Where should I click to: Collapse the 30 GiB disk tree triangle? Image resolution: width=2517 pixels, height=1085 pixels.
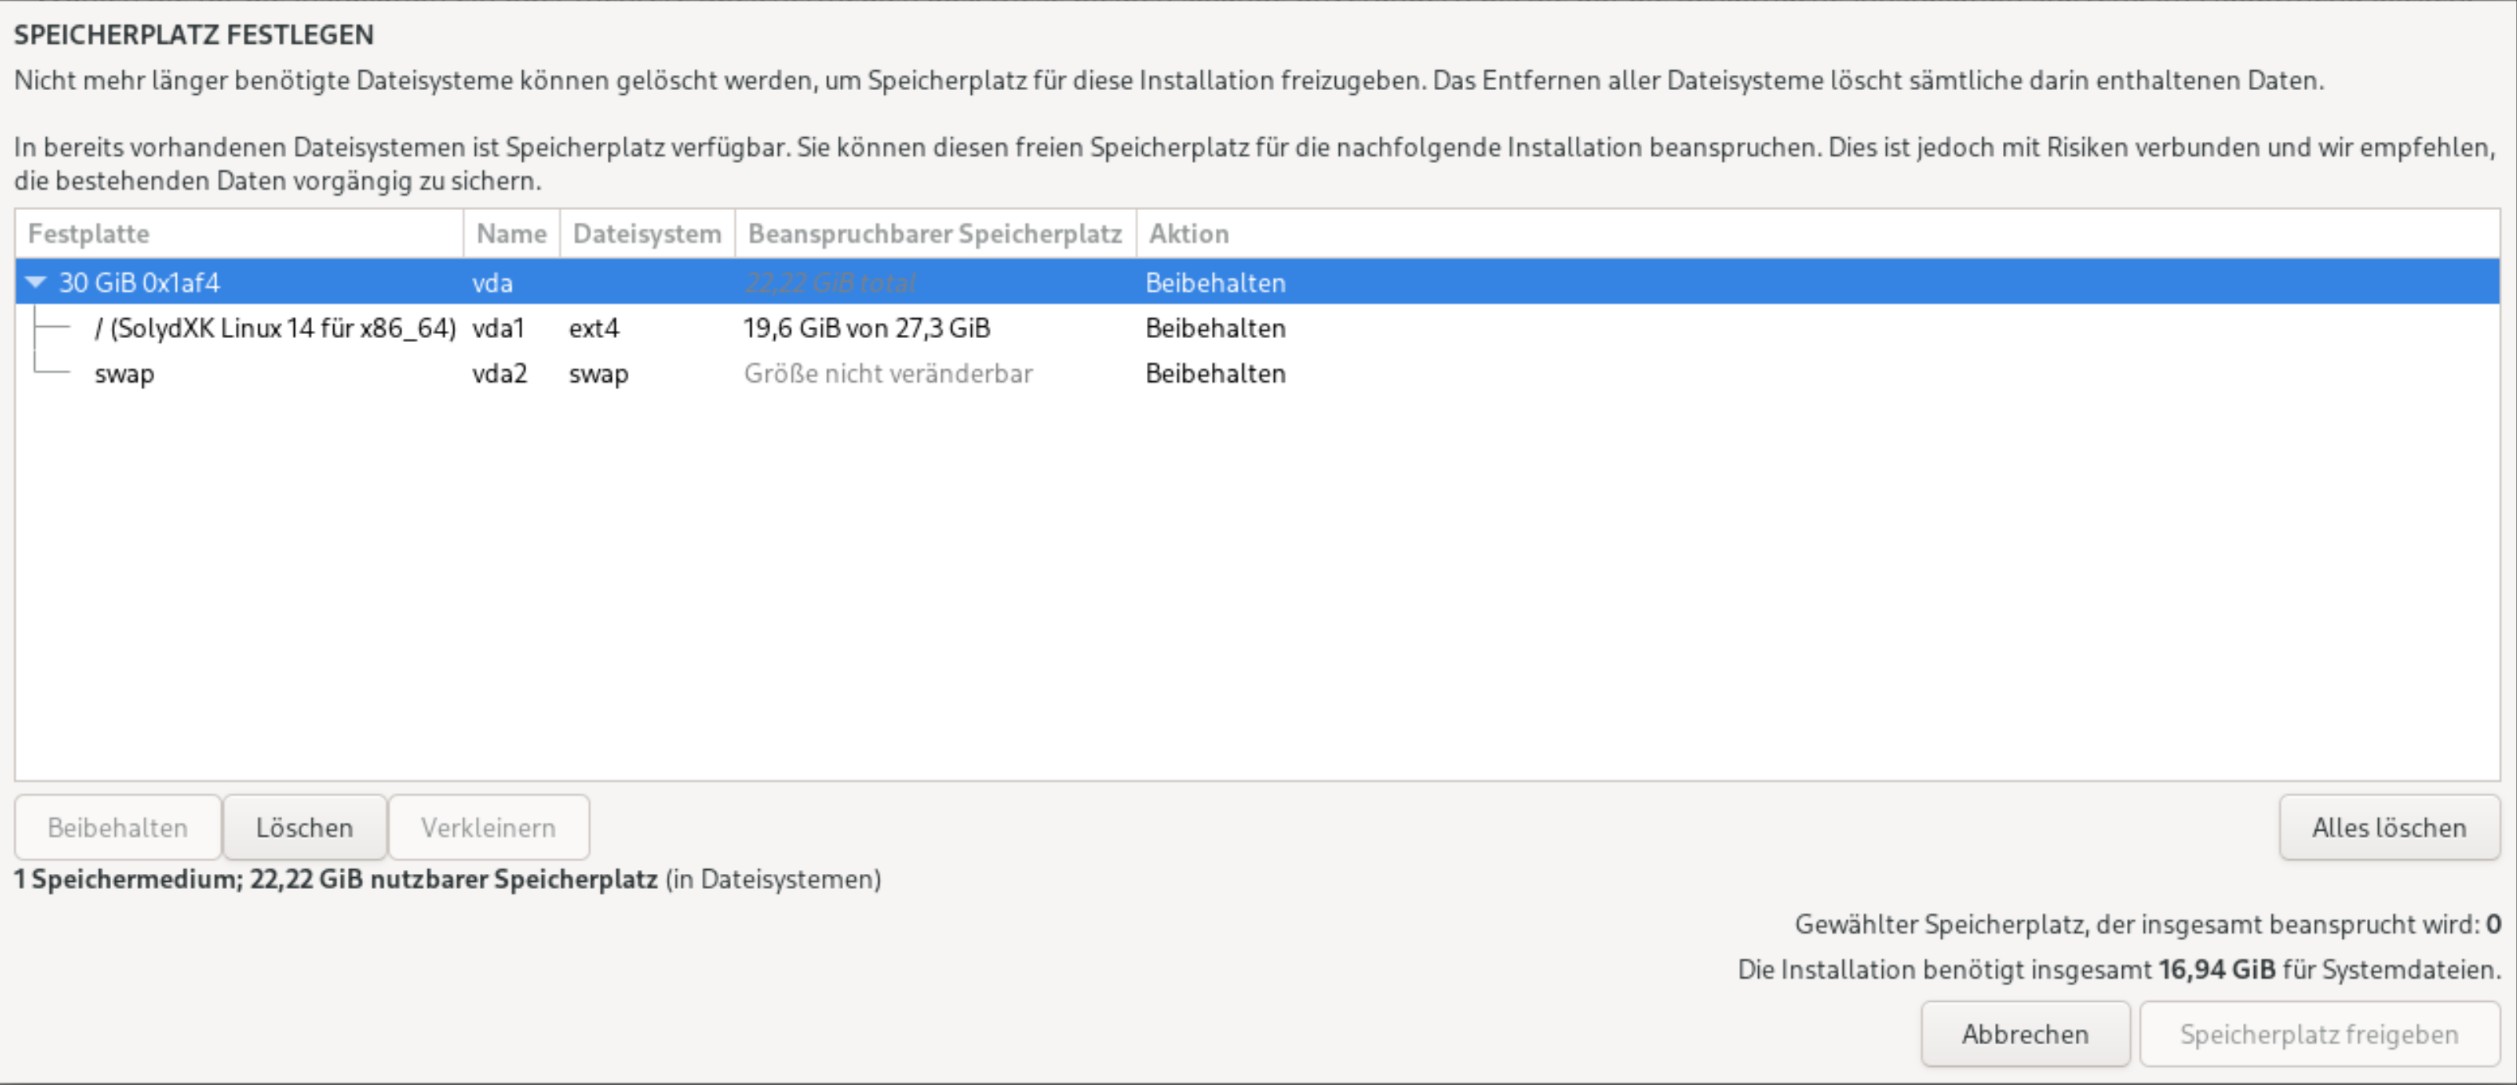[x=36, y=282]
